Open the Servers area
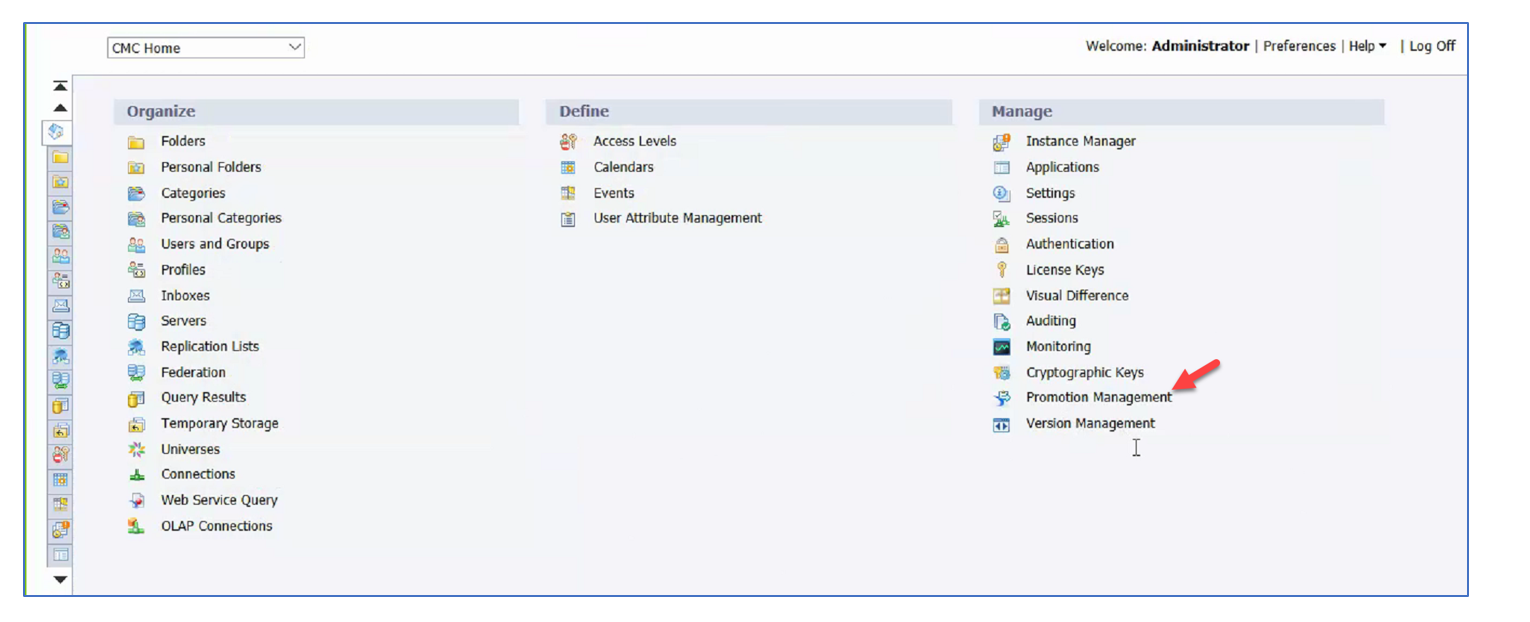 (183, 320)
